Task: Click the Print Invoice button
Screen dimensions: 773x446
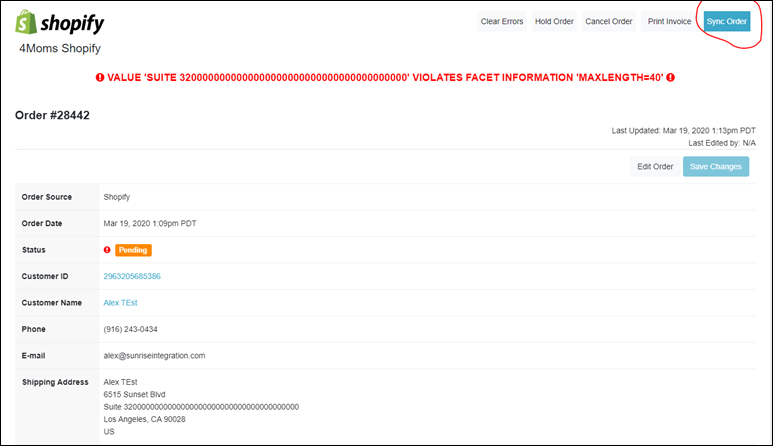Action: [669, 22]
